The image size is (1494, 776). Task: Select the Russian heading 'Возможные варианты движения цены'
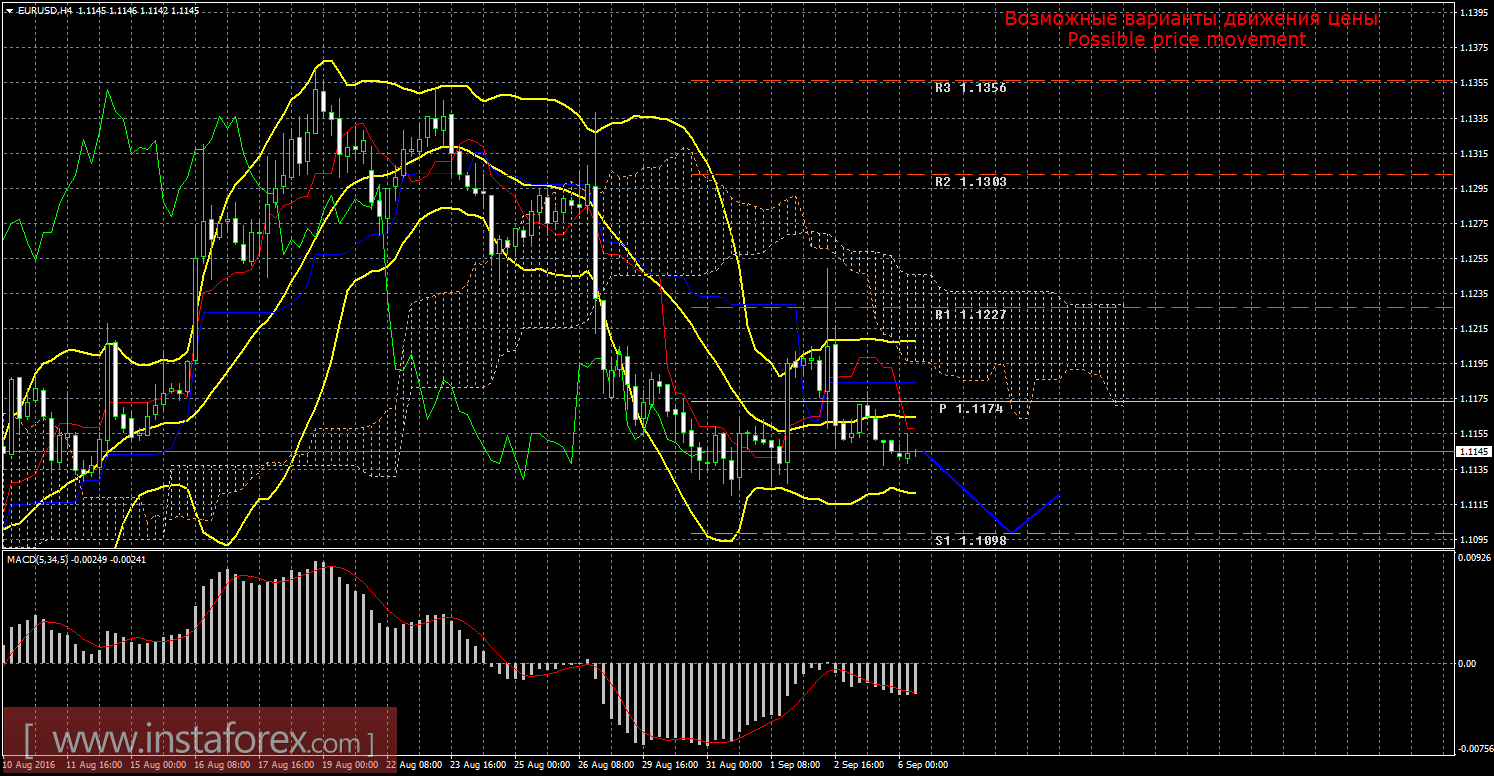click(1191, 19)
